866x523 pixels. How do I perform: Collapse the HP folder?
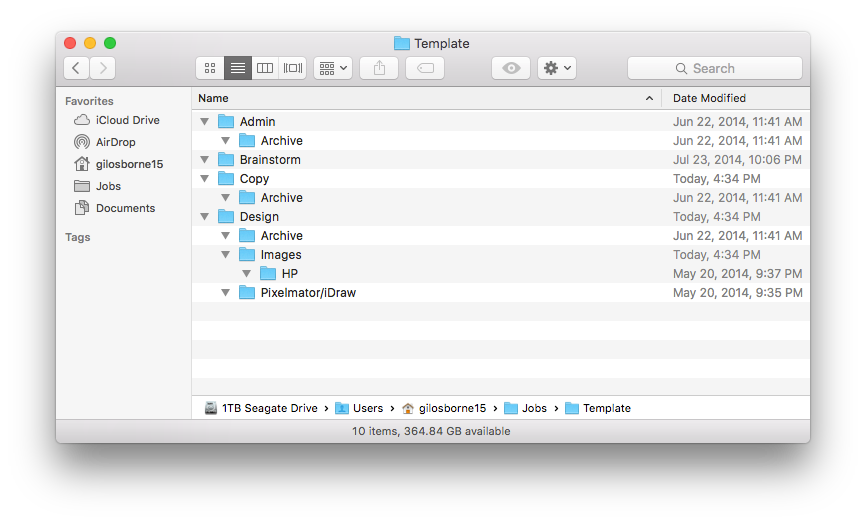(246, 273)
